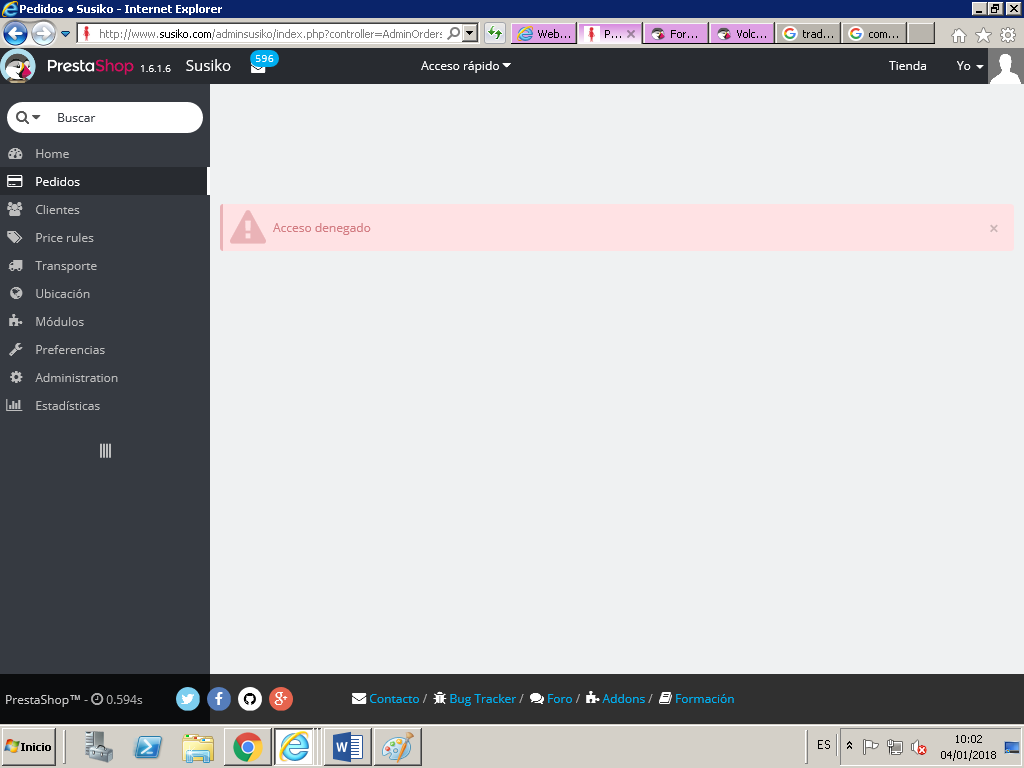Open the Inicio start button
1024x768 pixels.
[x=29, y=746]
